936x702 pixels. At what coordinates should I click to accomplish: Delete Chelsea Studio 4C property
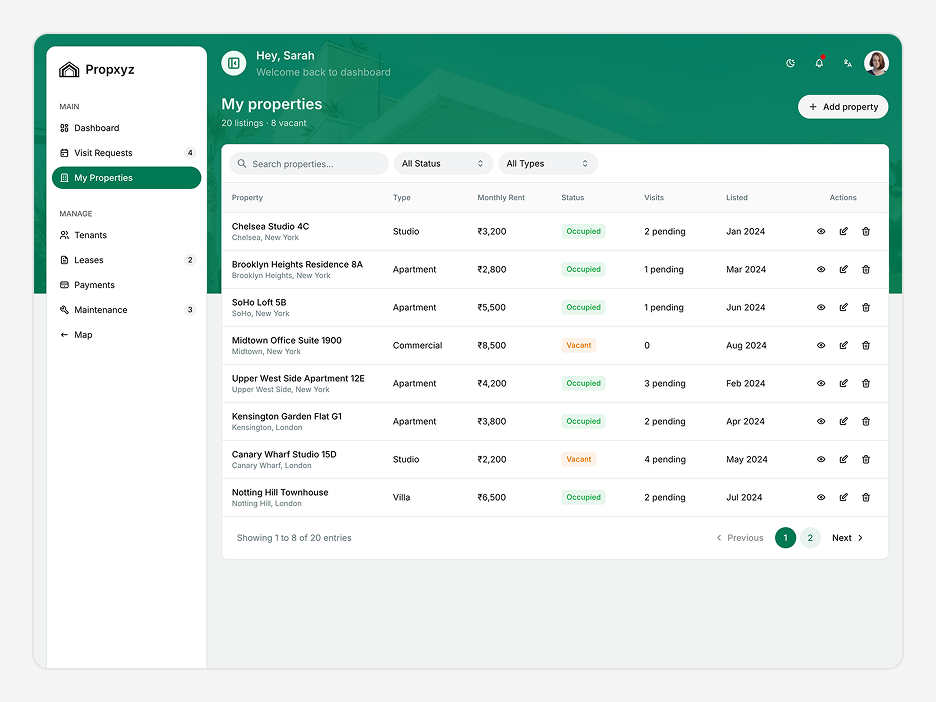866,231
